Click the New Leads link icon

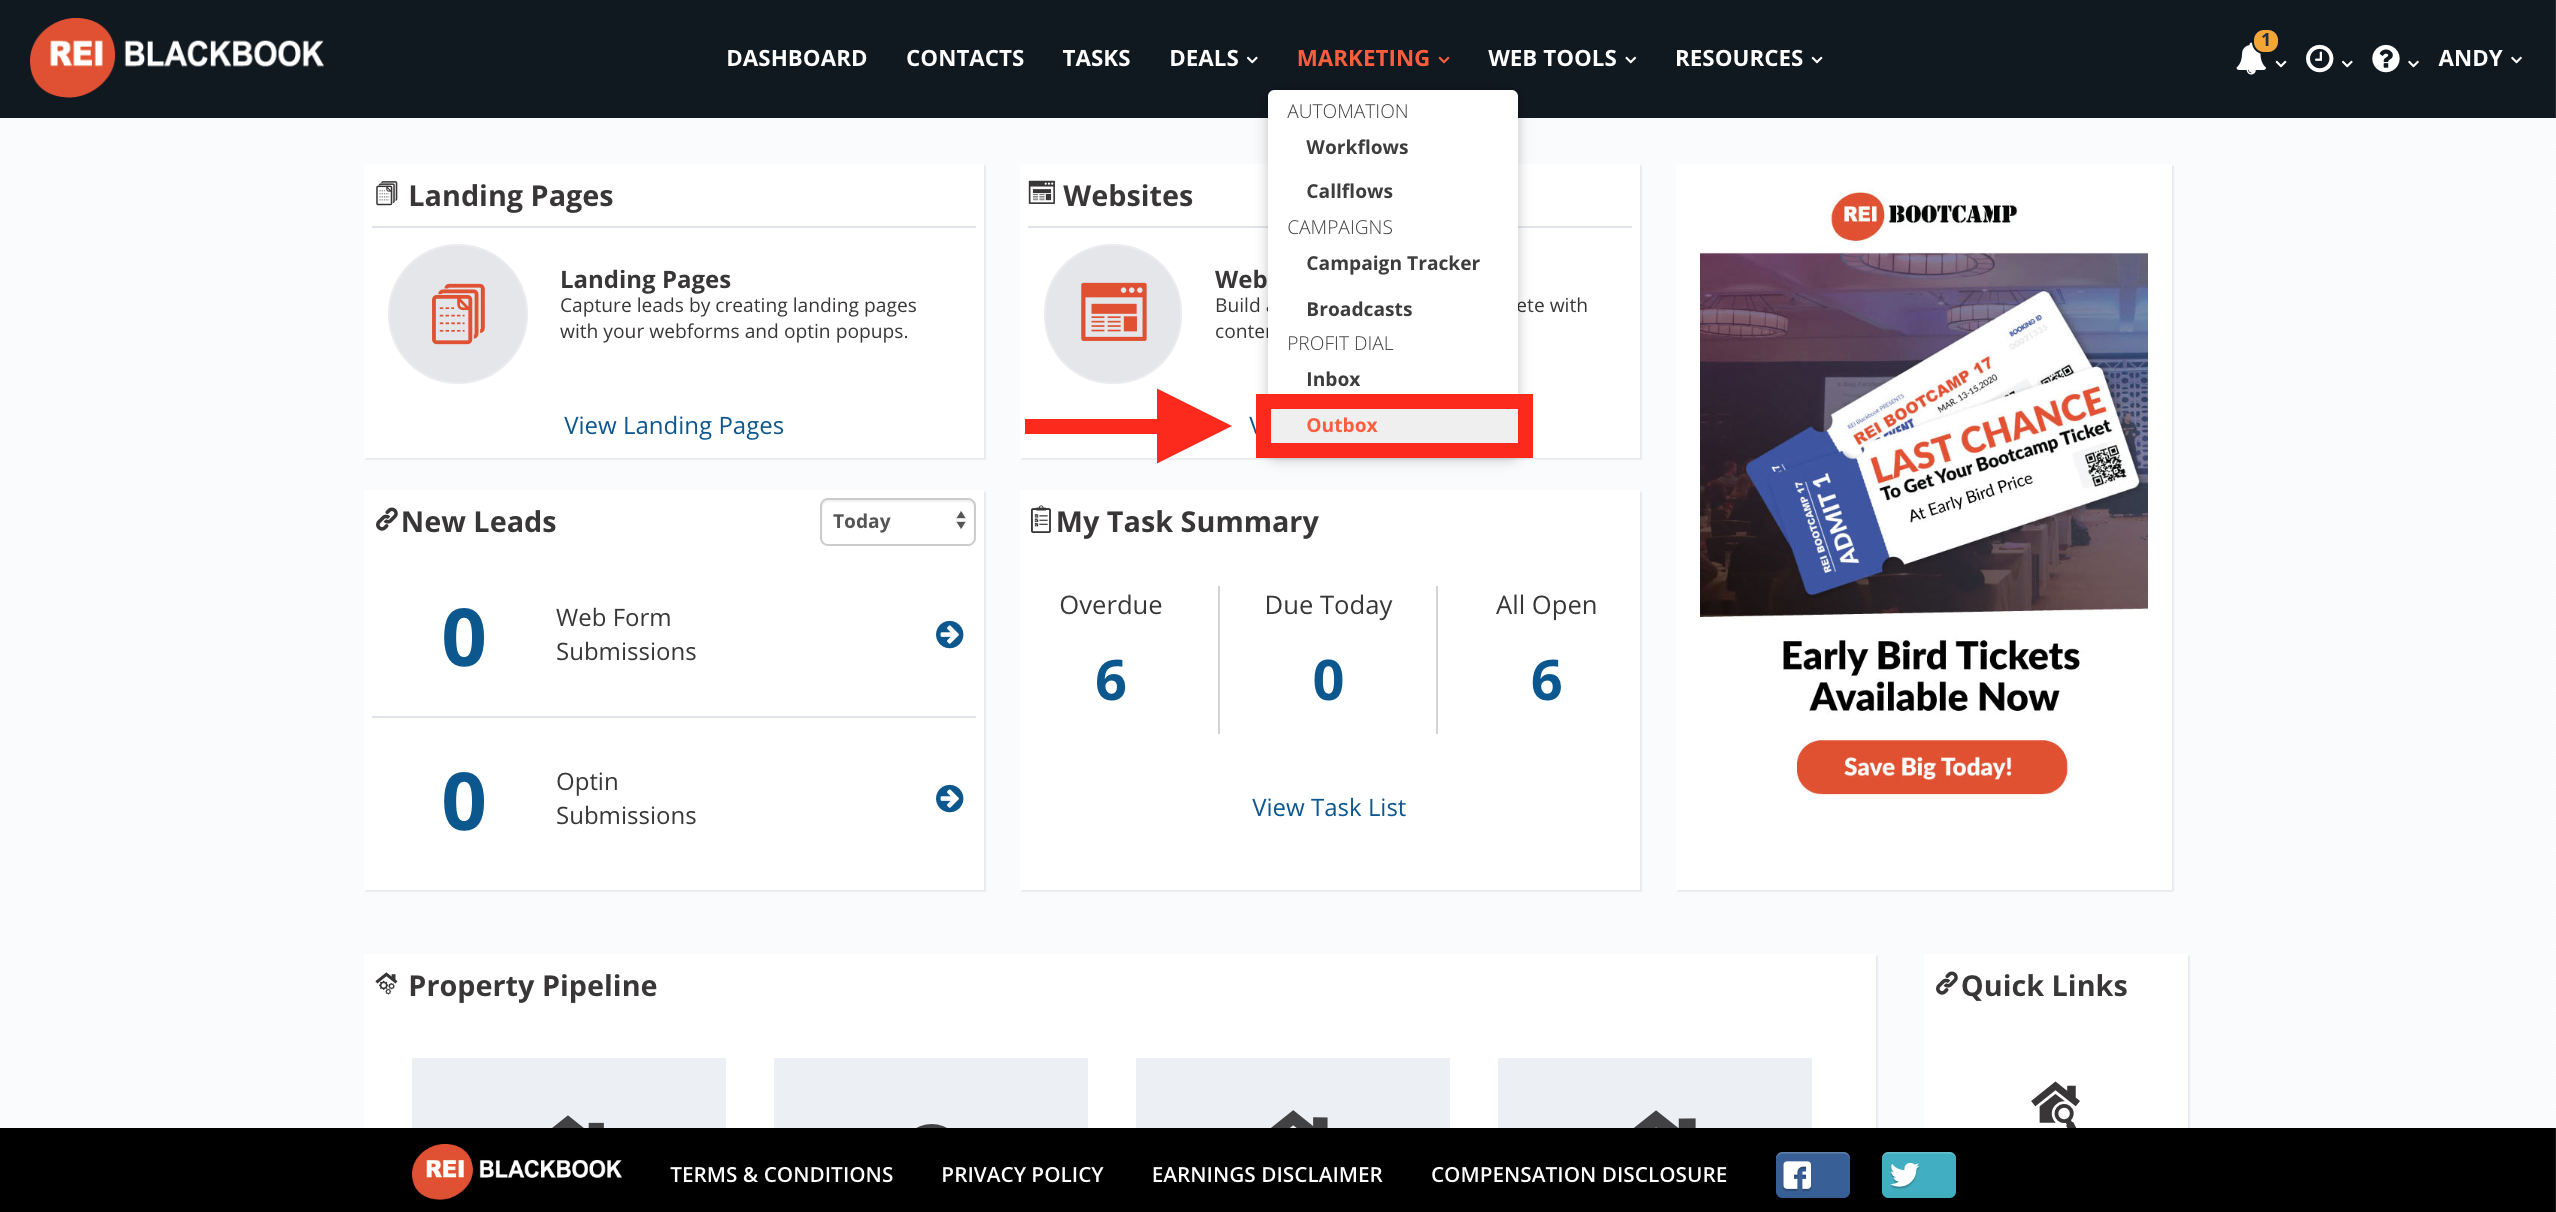click(x=386, y=520)
